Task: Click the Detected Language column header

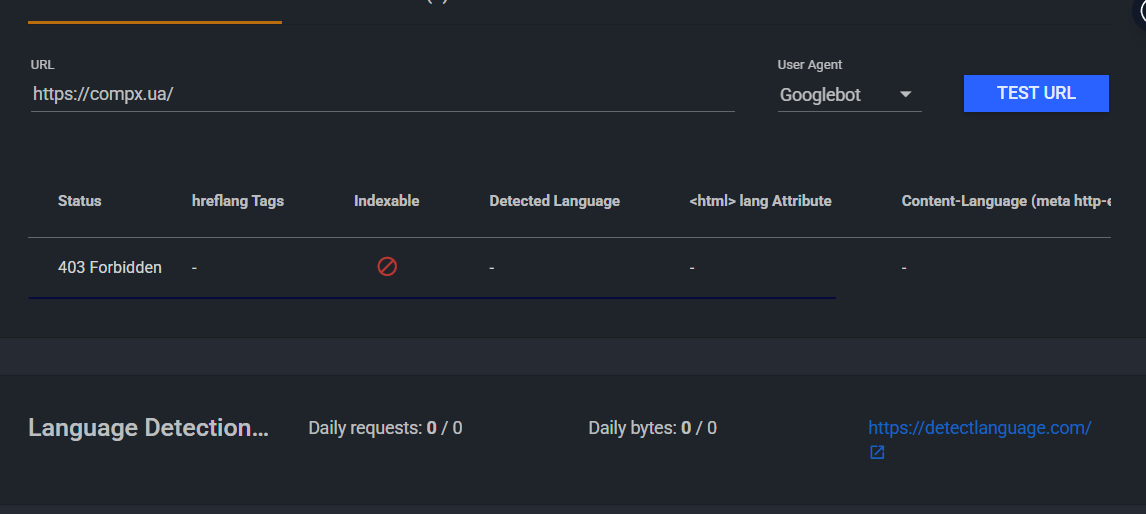Action: coord(555,201)
